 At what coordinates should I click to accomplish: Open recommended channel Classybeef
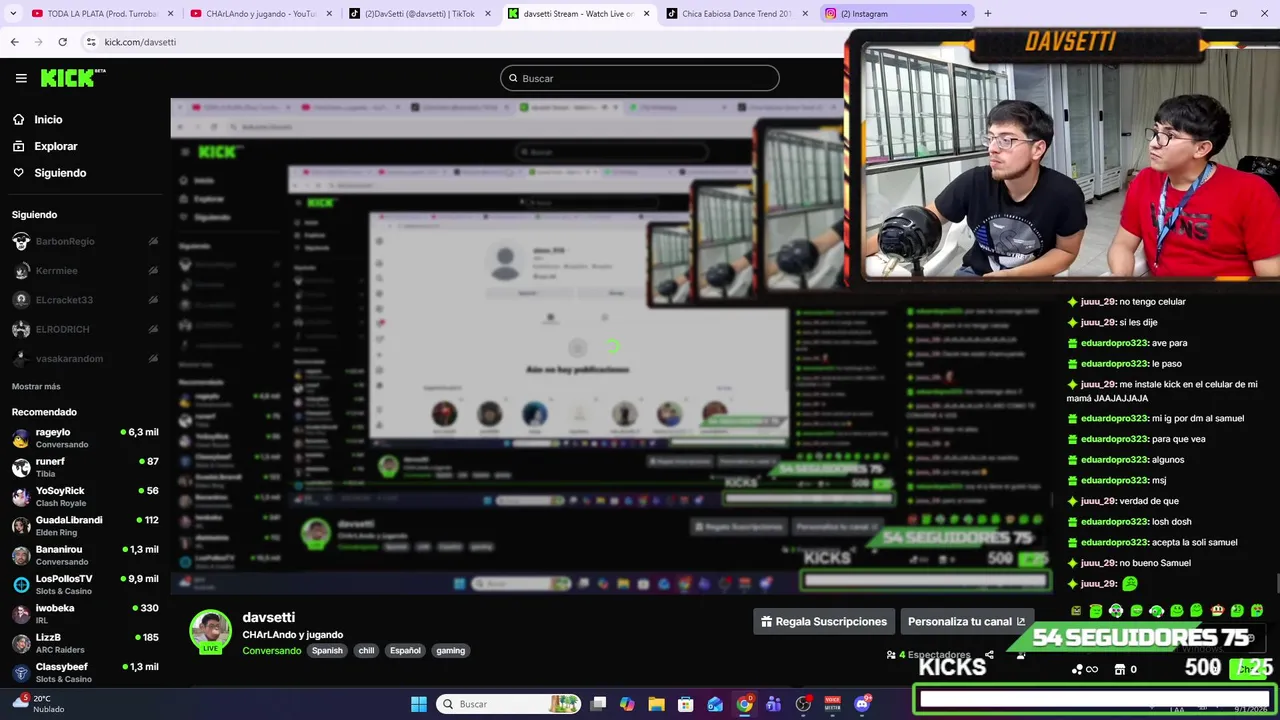(x=85, y=672)
